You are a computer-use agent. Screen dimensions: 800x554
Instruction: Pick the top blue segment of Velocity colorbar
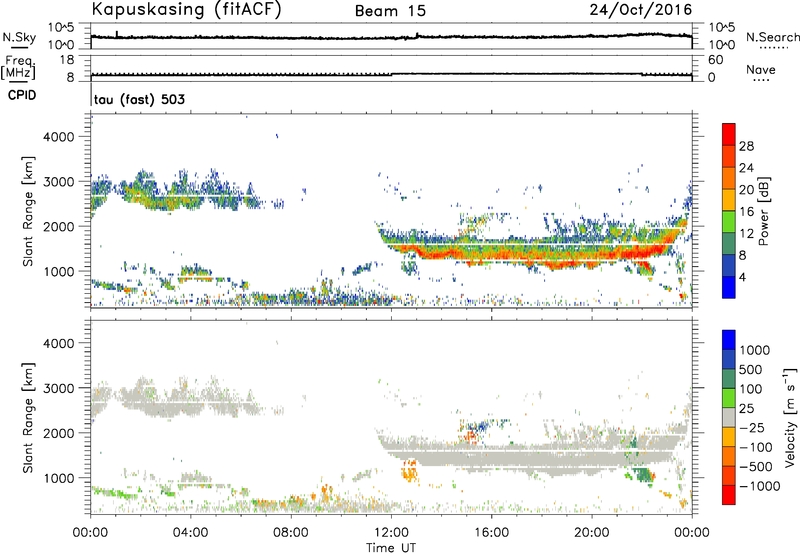[729, 340]
